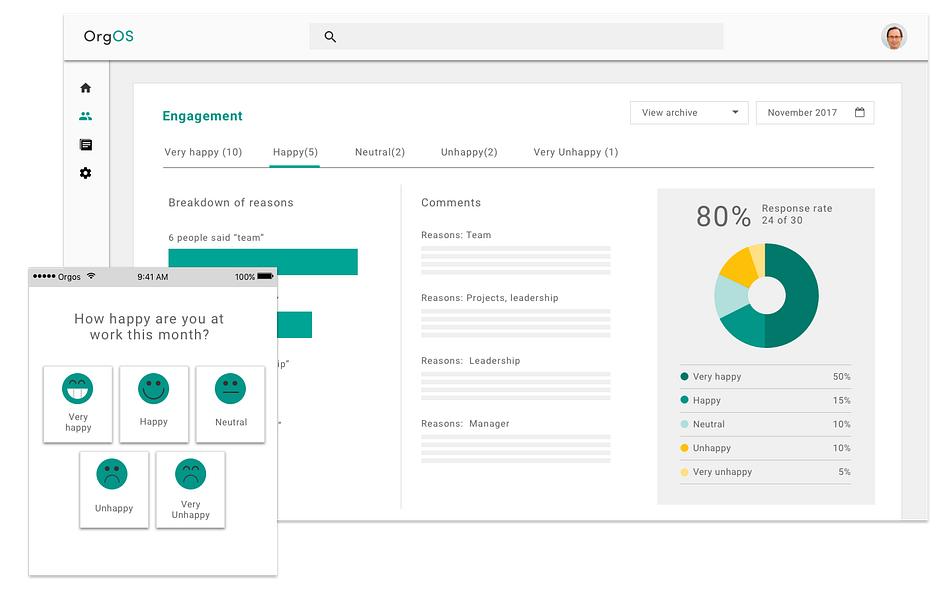This screenshot has height=600, width=941.
Task: Click the phone battery icon
Action: pos(265,277)
